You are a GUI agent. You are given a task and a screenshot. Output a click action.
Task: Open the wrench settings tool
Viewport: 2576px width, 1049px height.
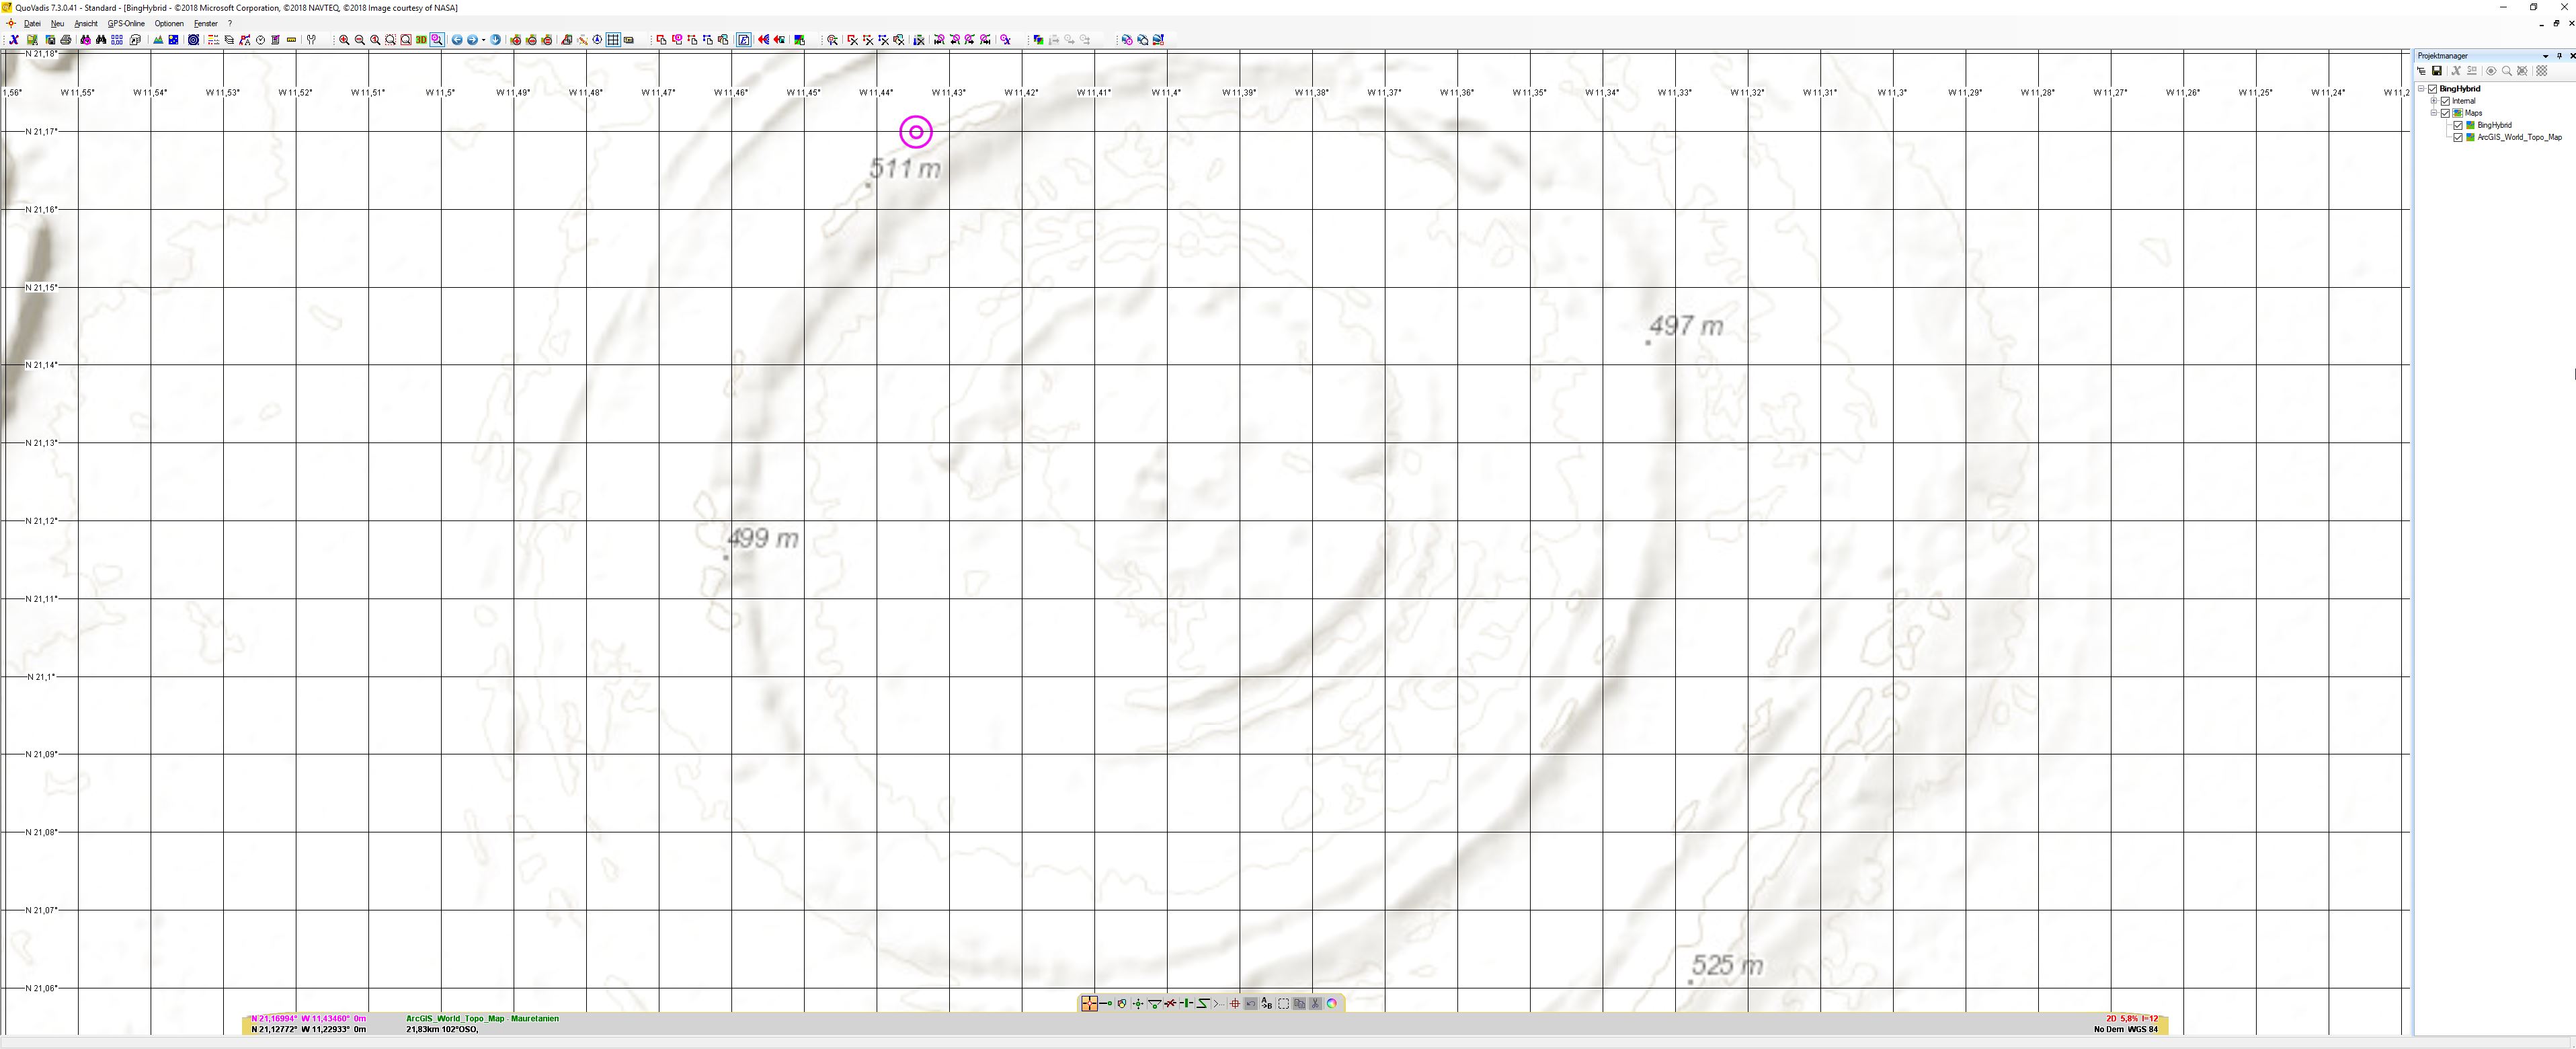click(x=311, y=40)
